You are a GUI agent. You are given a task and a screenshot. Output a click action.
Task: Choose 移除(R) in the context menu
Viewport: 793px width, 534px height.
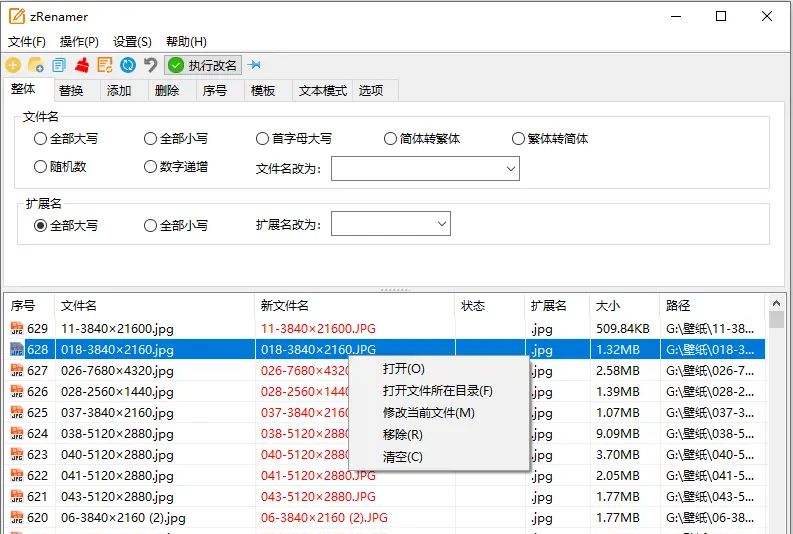point(439,435)
